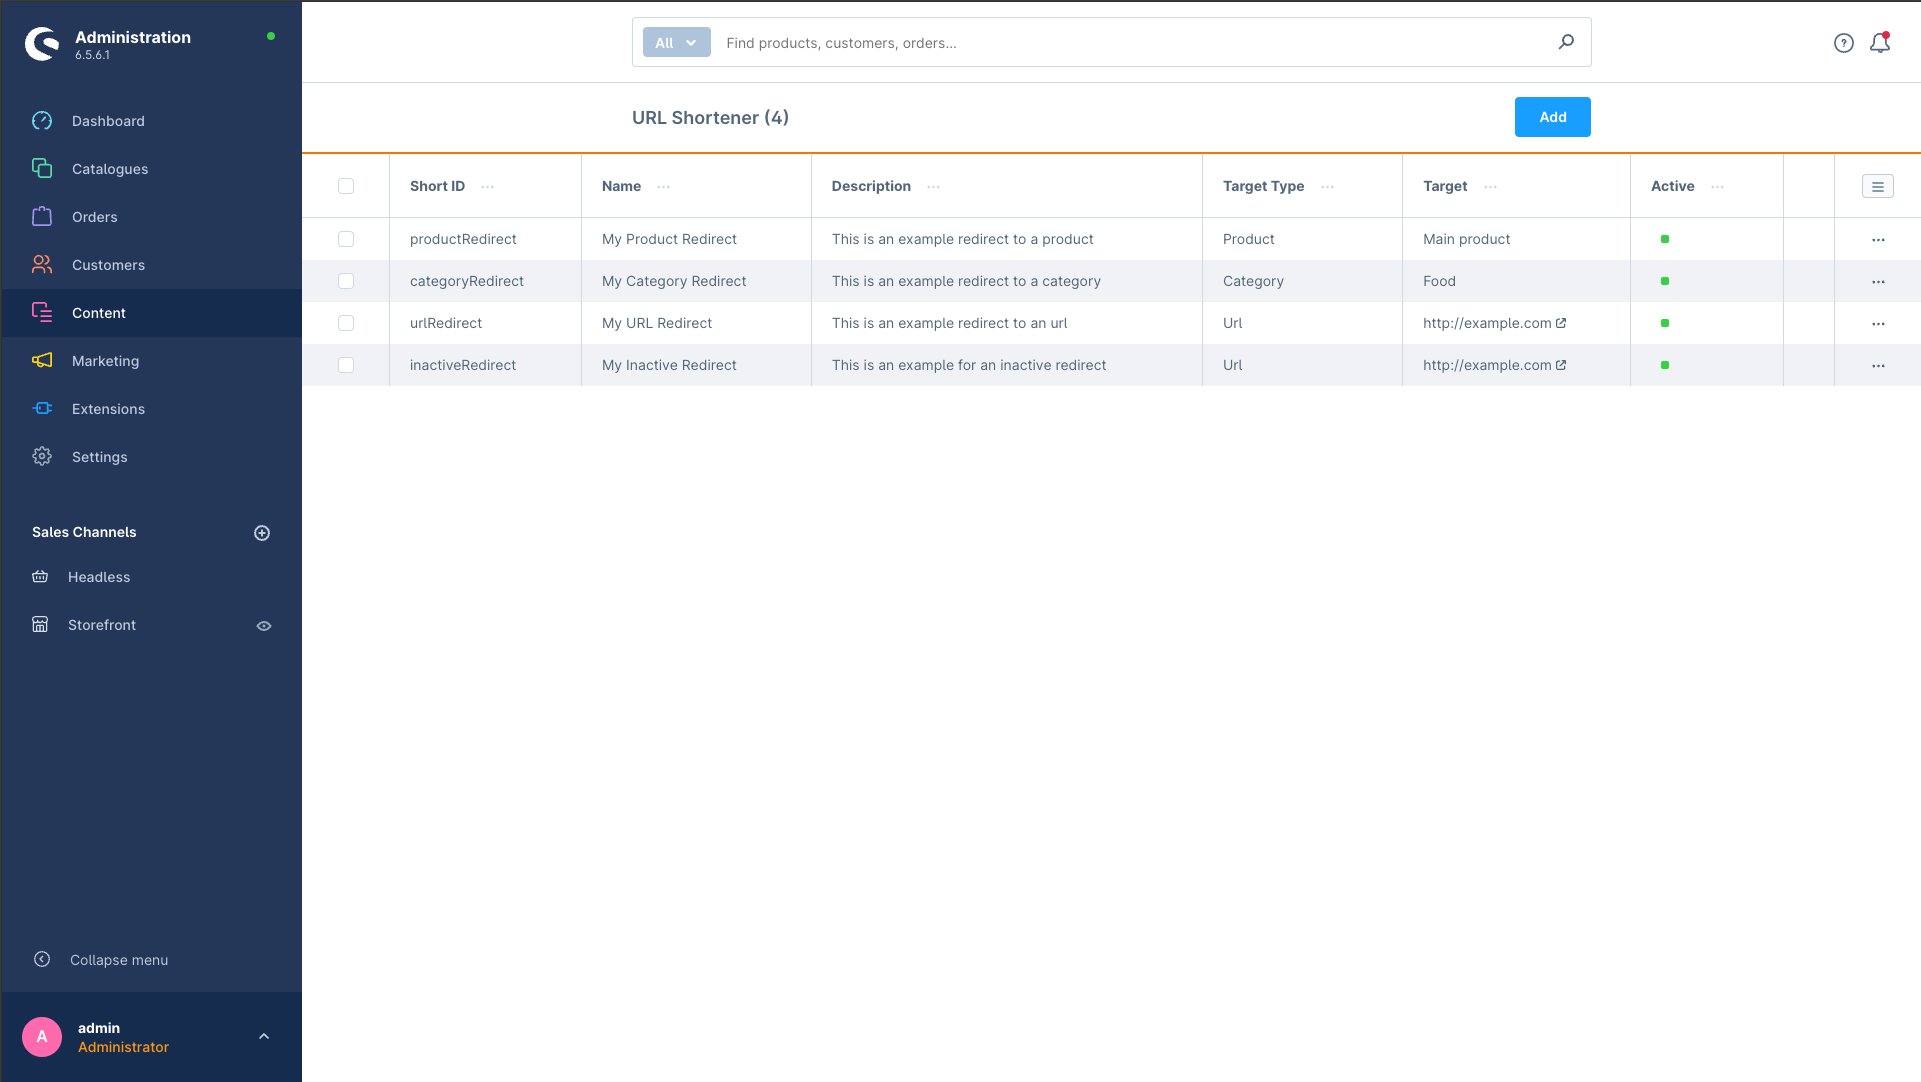Screen dimensions: 1921x1082
Task: Click "This is an example for an inactive redirect"
Action: pyautogui.click(x=969, y=365)
